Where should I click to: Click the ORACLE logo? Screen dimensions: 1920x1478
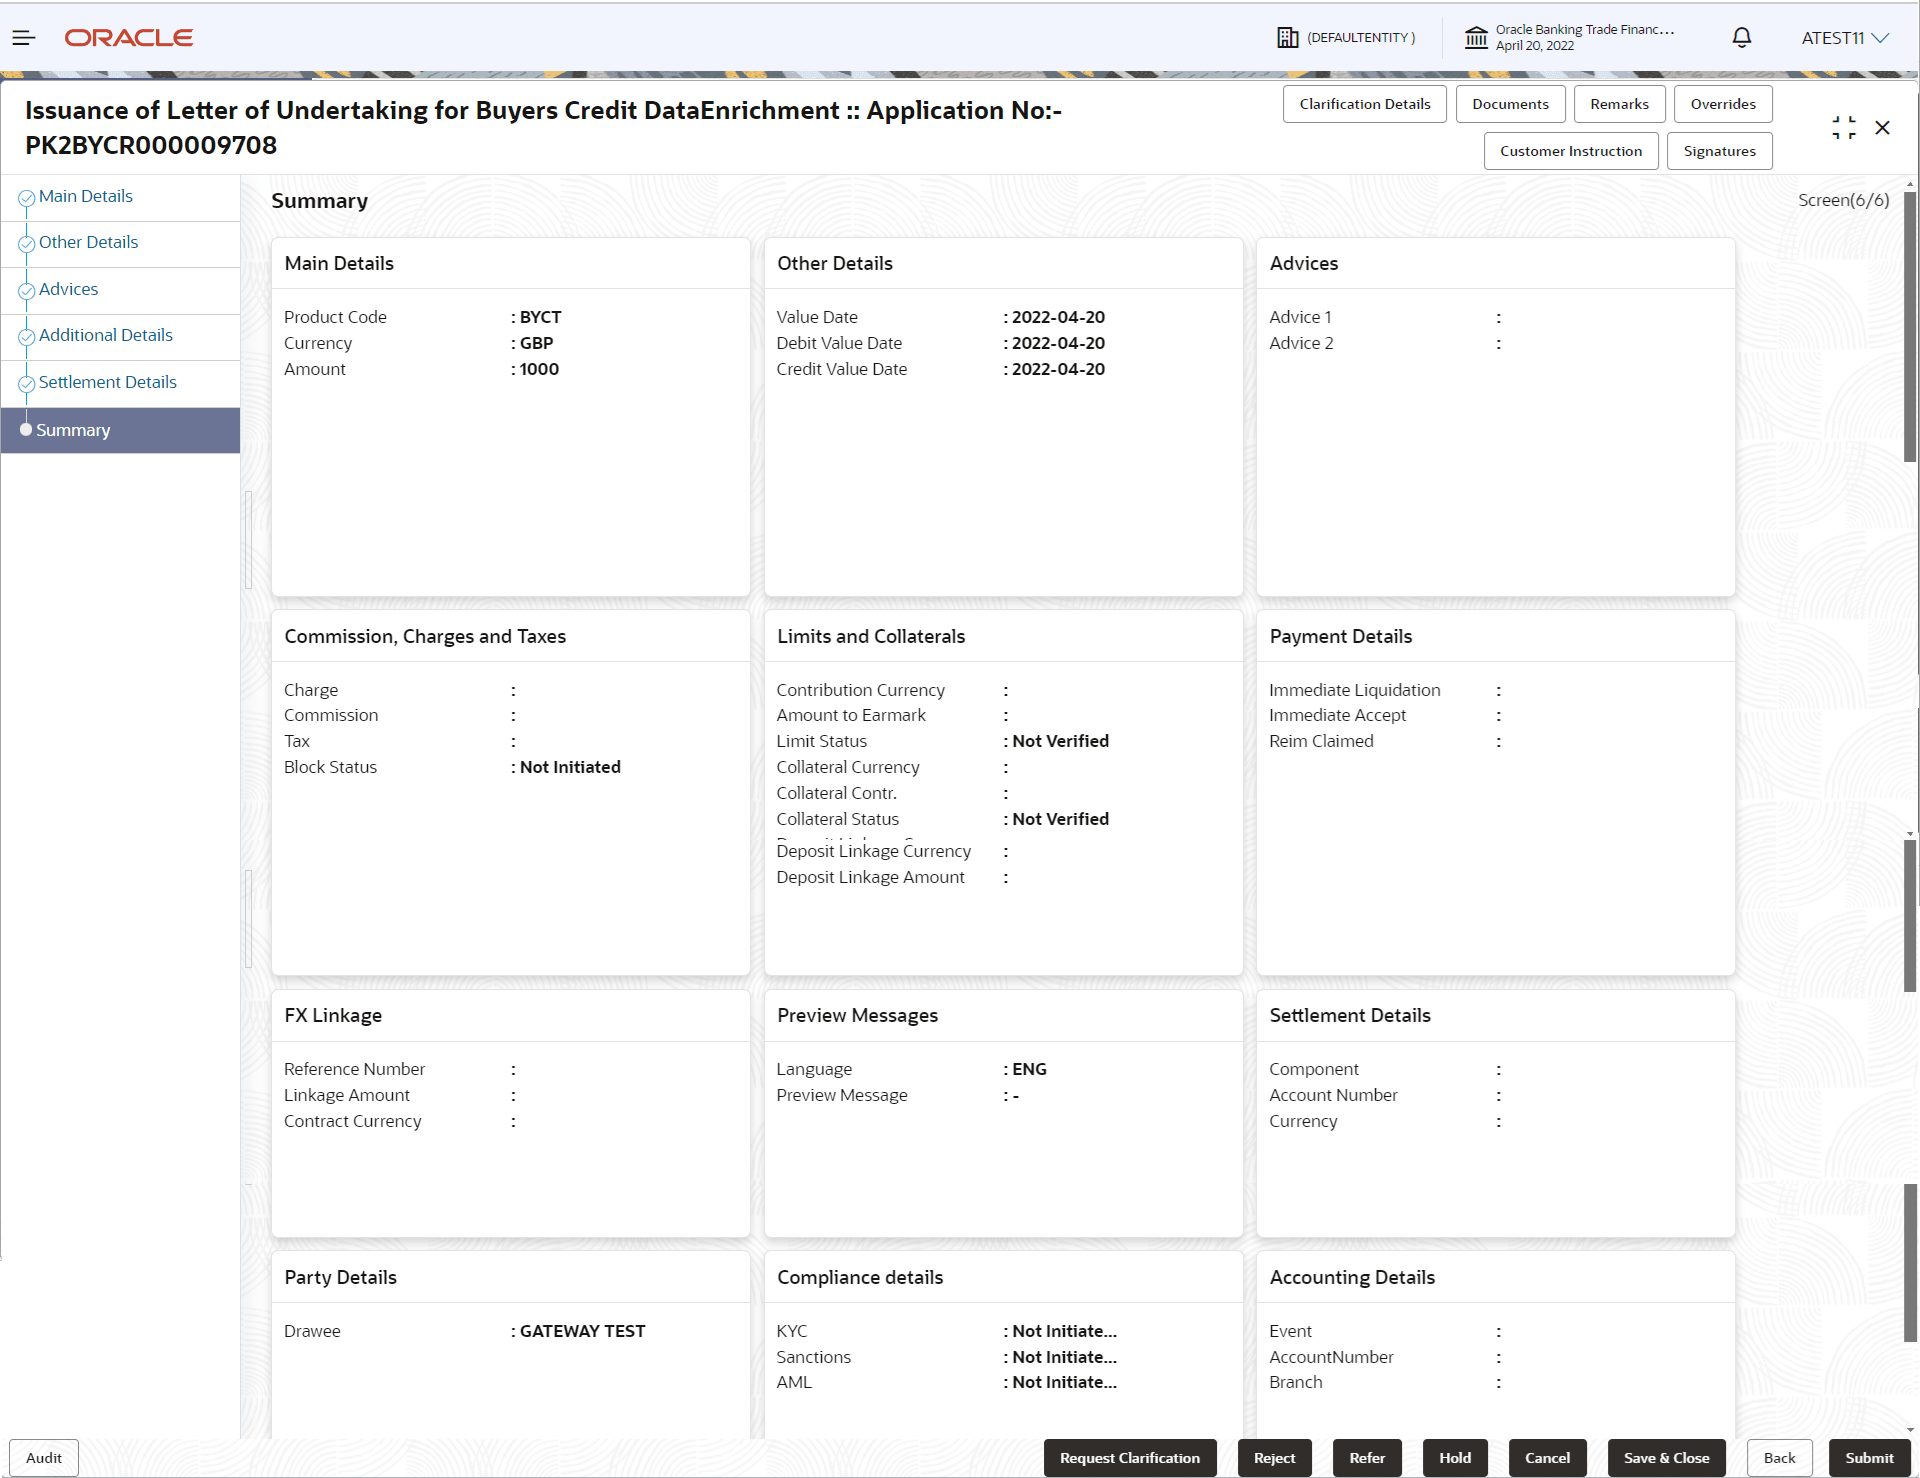pyautogui.click(x=128, y=37)
